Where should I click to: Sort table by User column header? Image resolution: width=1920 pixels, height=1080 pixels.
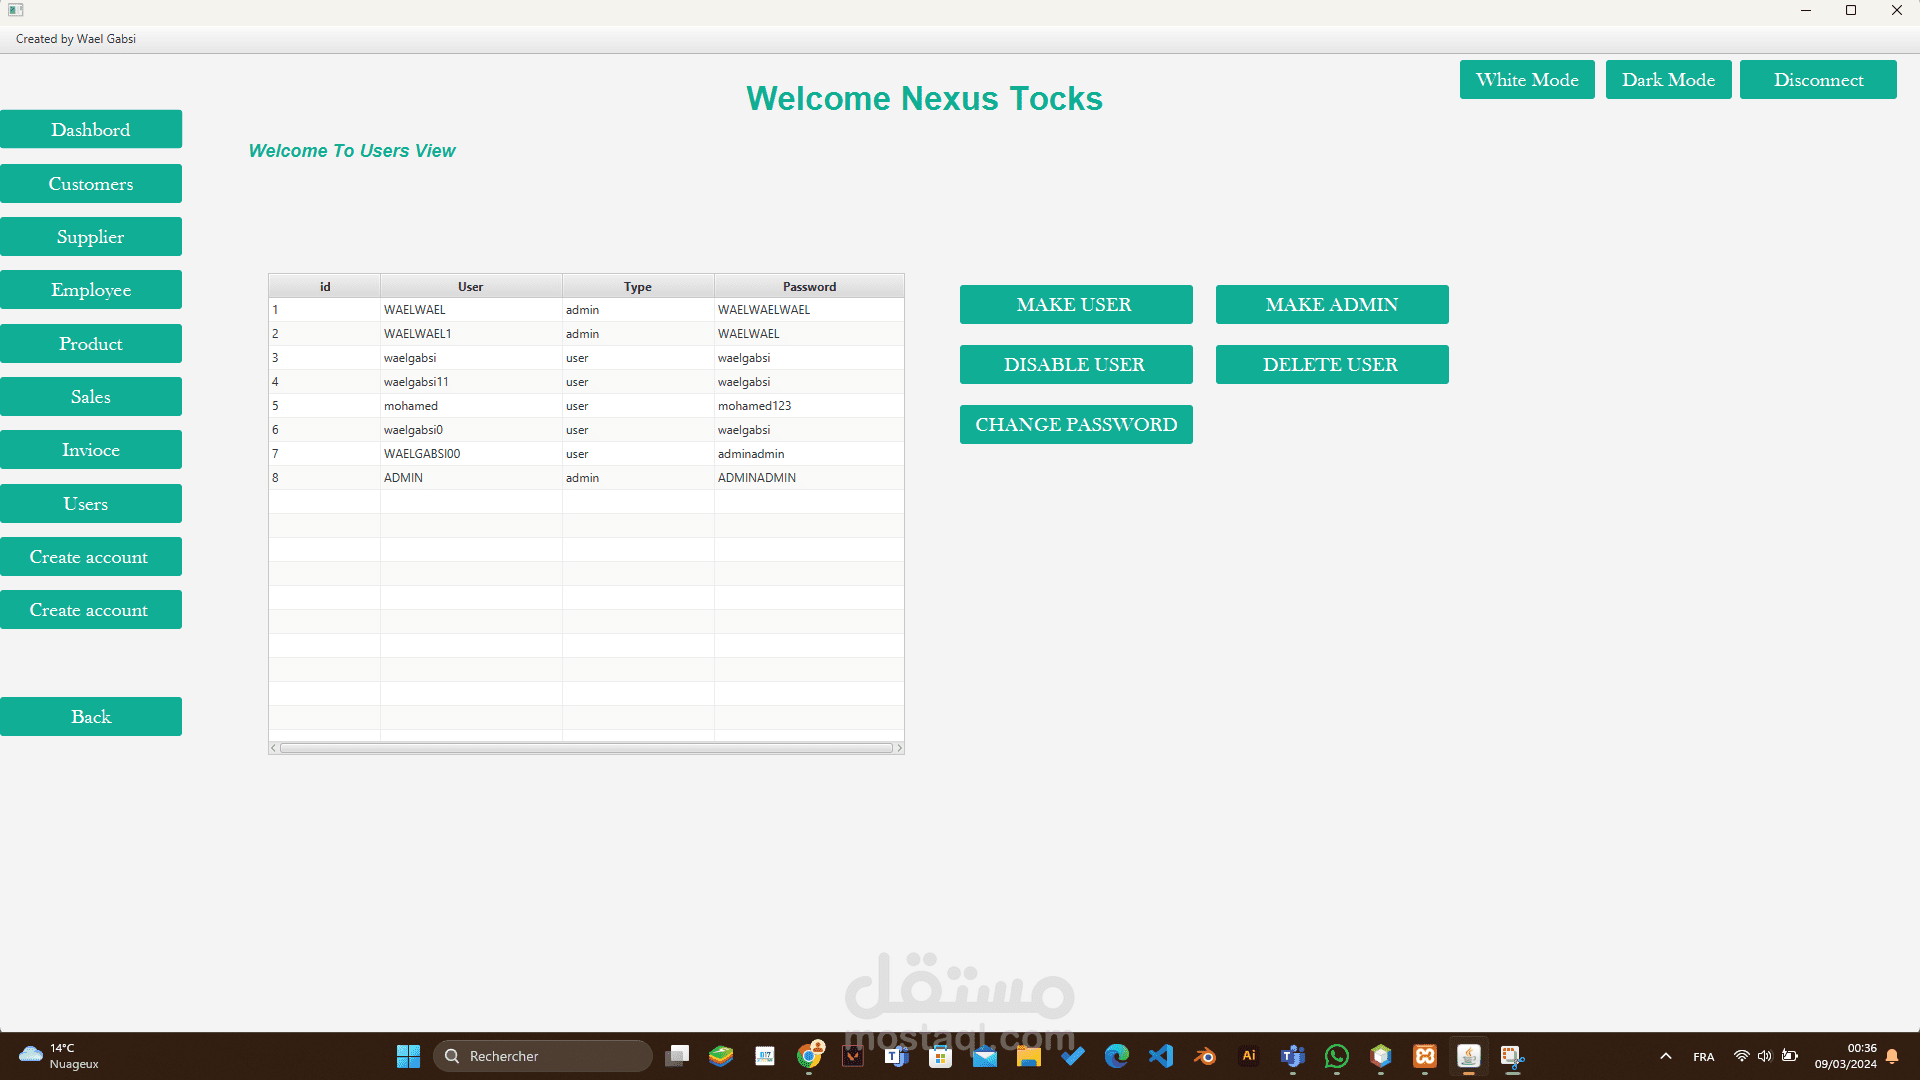(470, 286)
